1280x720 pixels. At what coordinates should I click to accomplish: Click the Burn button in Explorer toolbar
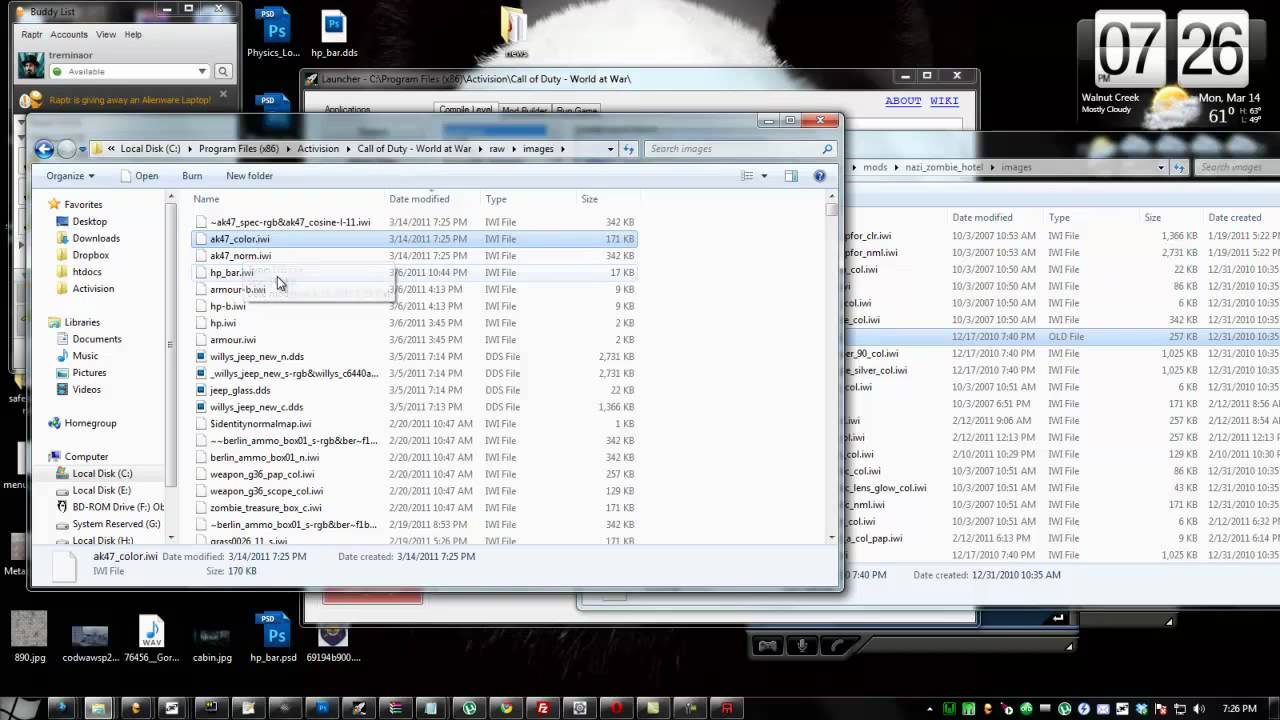coord(192,176)
